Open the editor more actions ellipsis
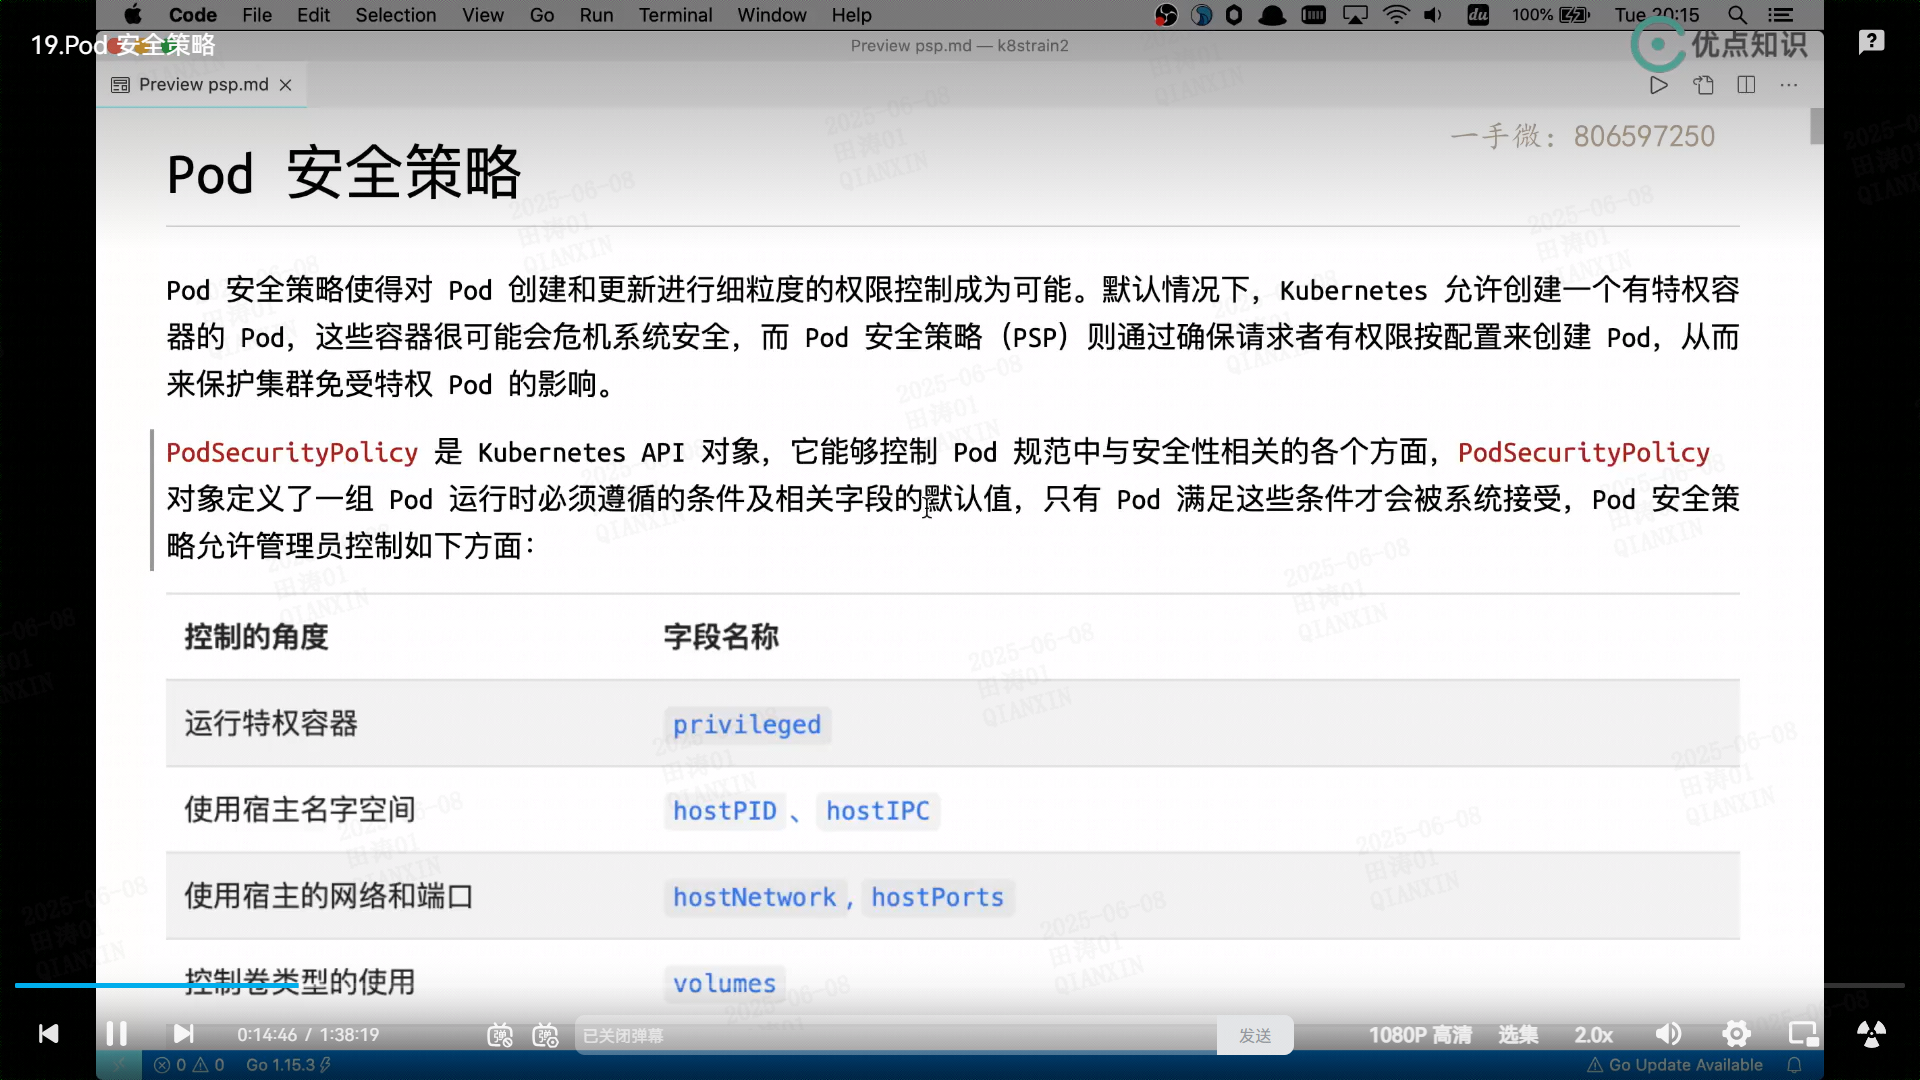Viewport: 1920px width, 1080px height. click(1789, 85)
